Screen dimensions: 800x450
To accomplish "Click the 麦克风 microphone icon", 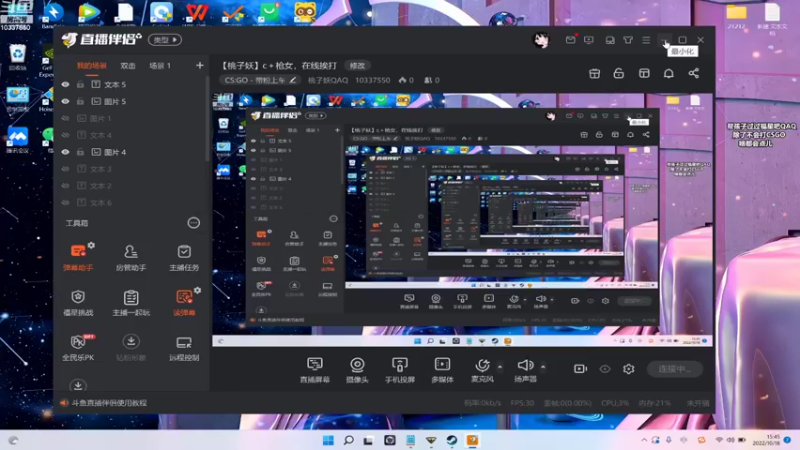I will [x=482, y=365].
